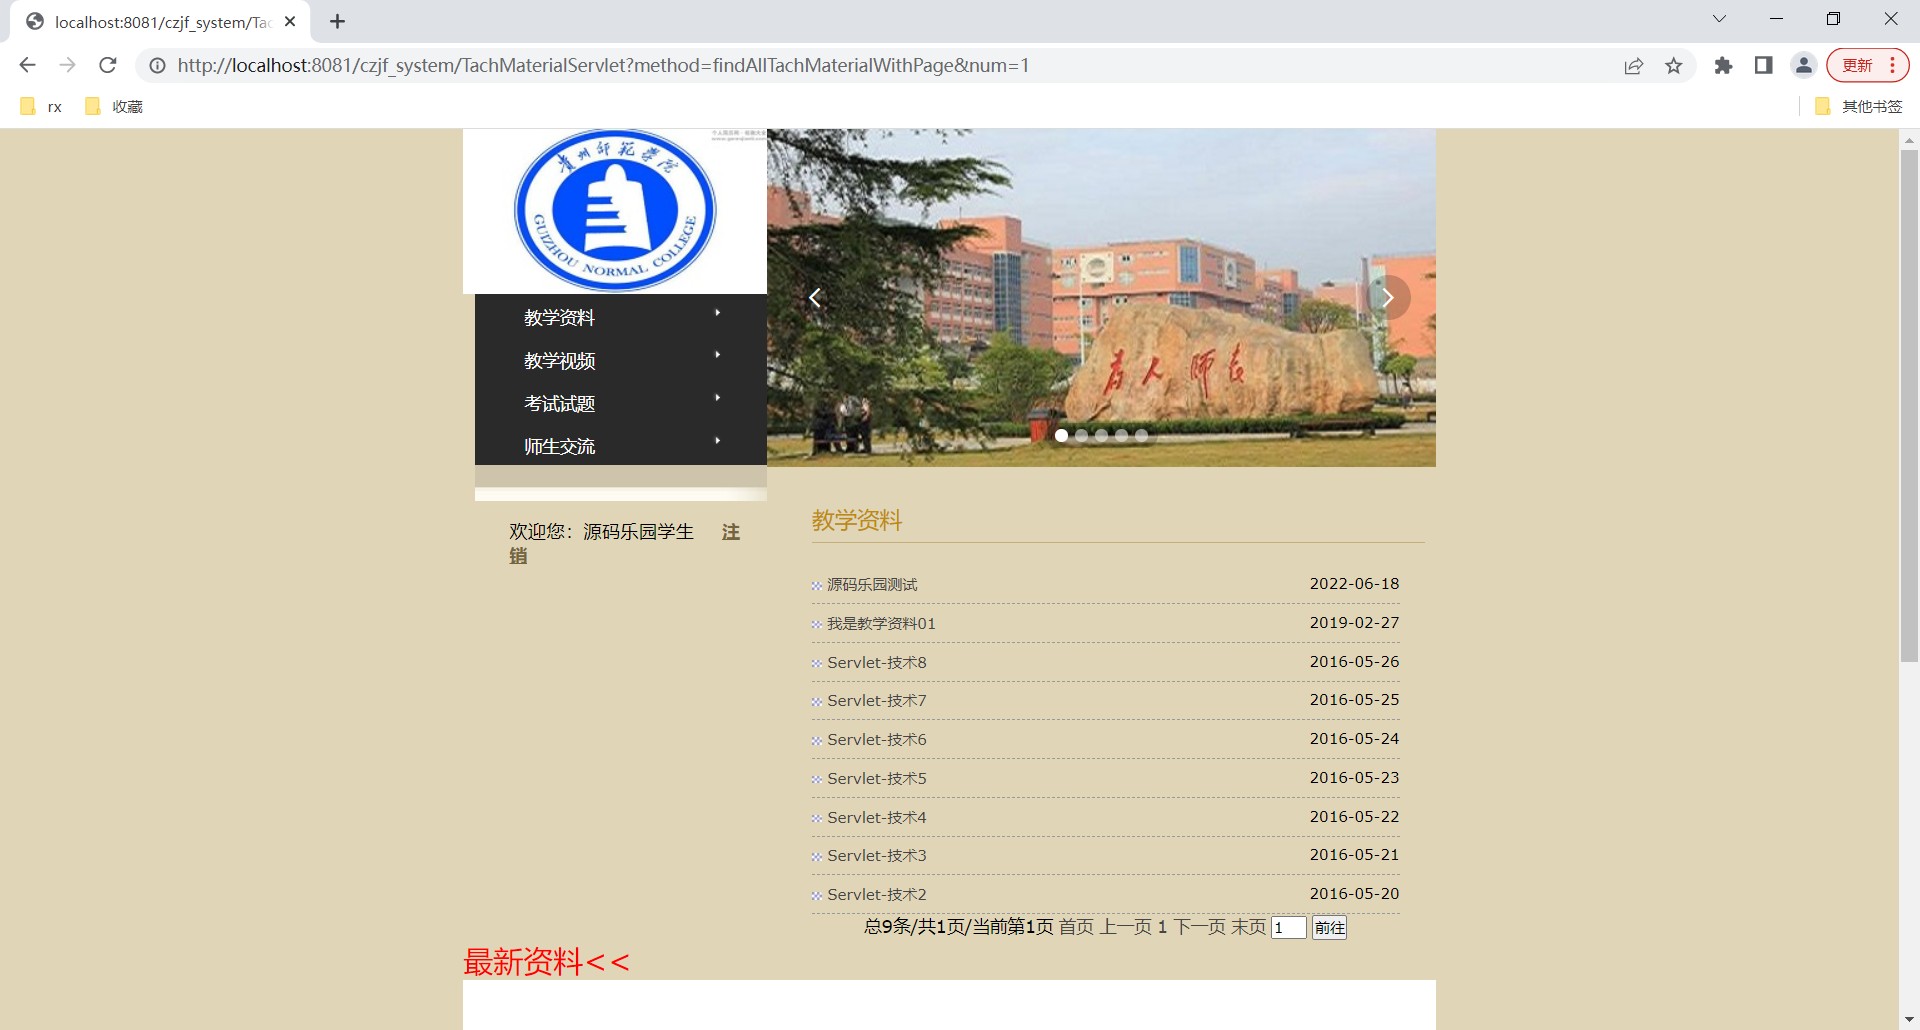Select third carousel indicator dot
This screenshot has width=1920, height=1030.
point(1101,435)
